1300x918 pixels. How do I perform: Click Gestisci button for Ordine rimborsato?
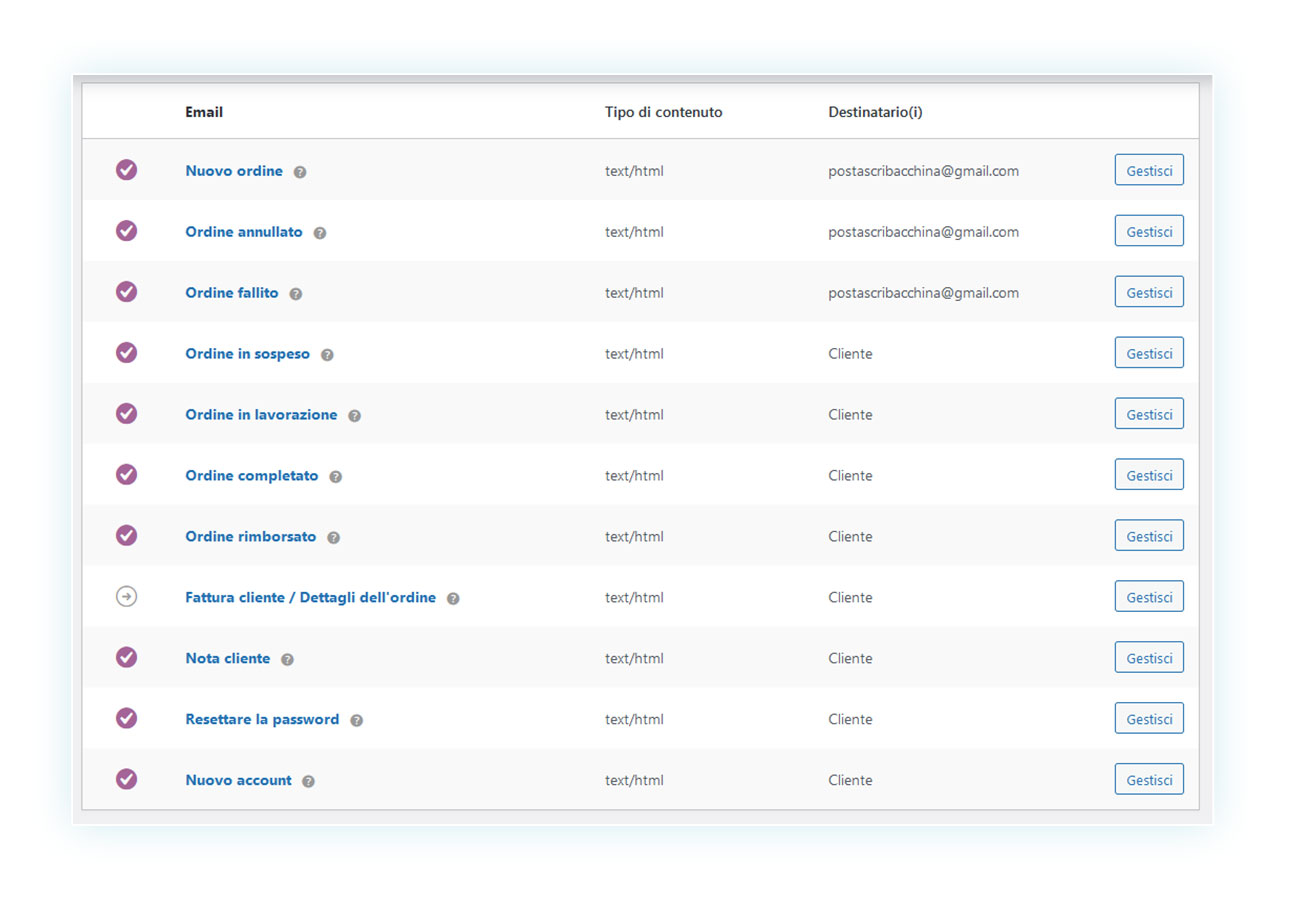pos(1149,536)
